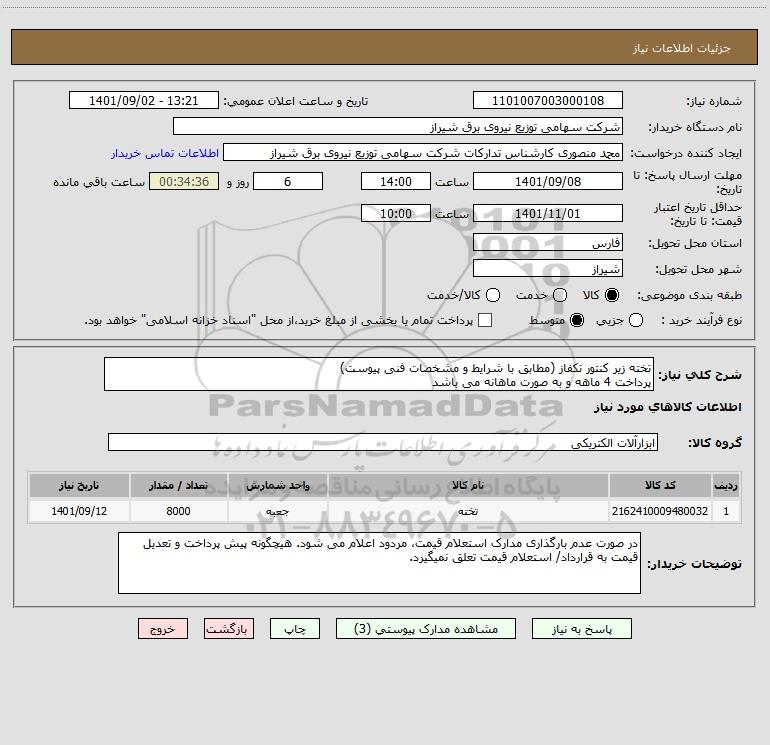Click the پاسخ به نیاز button
The height and width of the screenshot is (745, 770).
[x=581, y=629]
